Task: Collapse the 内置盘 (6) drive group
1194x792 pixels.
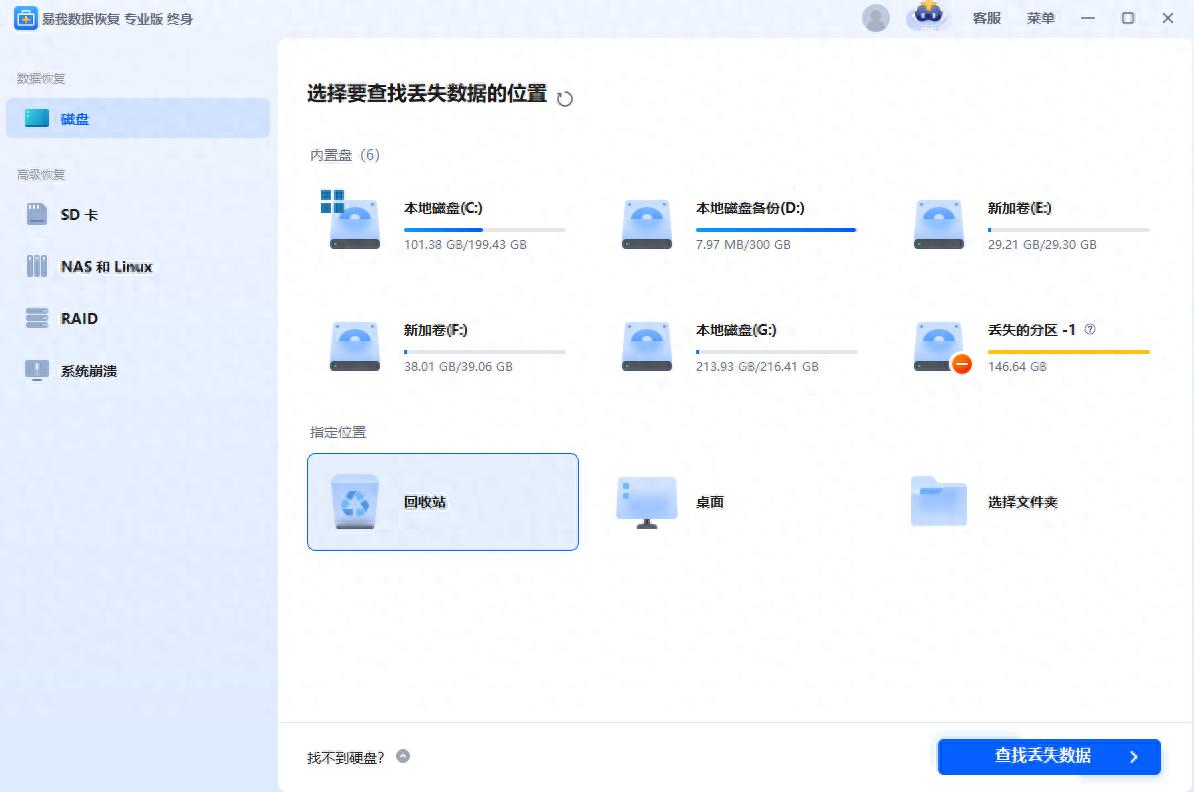Action: pos(344,155)
